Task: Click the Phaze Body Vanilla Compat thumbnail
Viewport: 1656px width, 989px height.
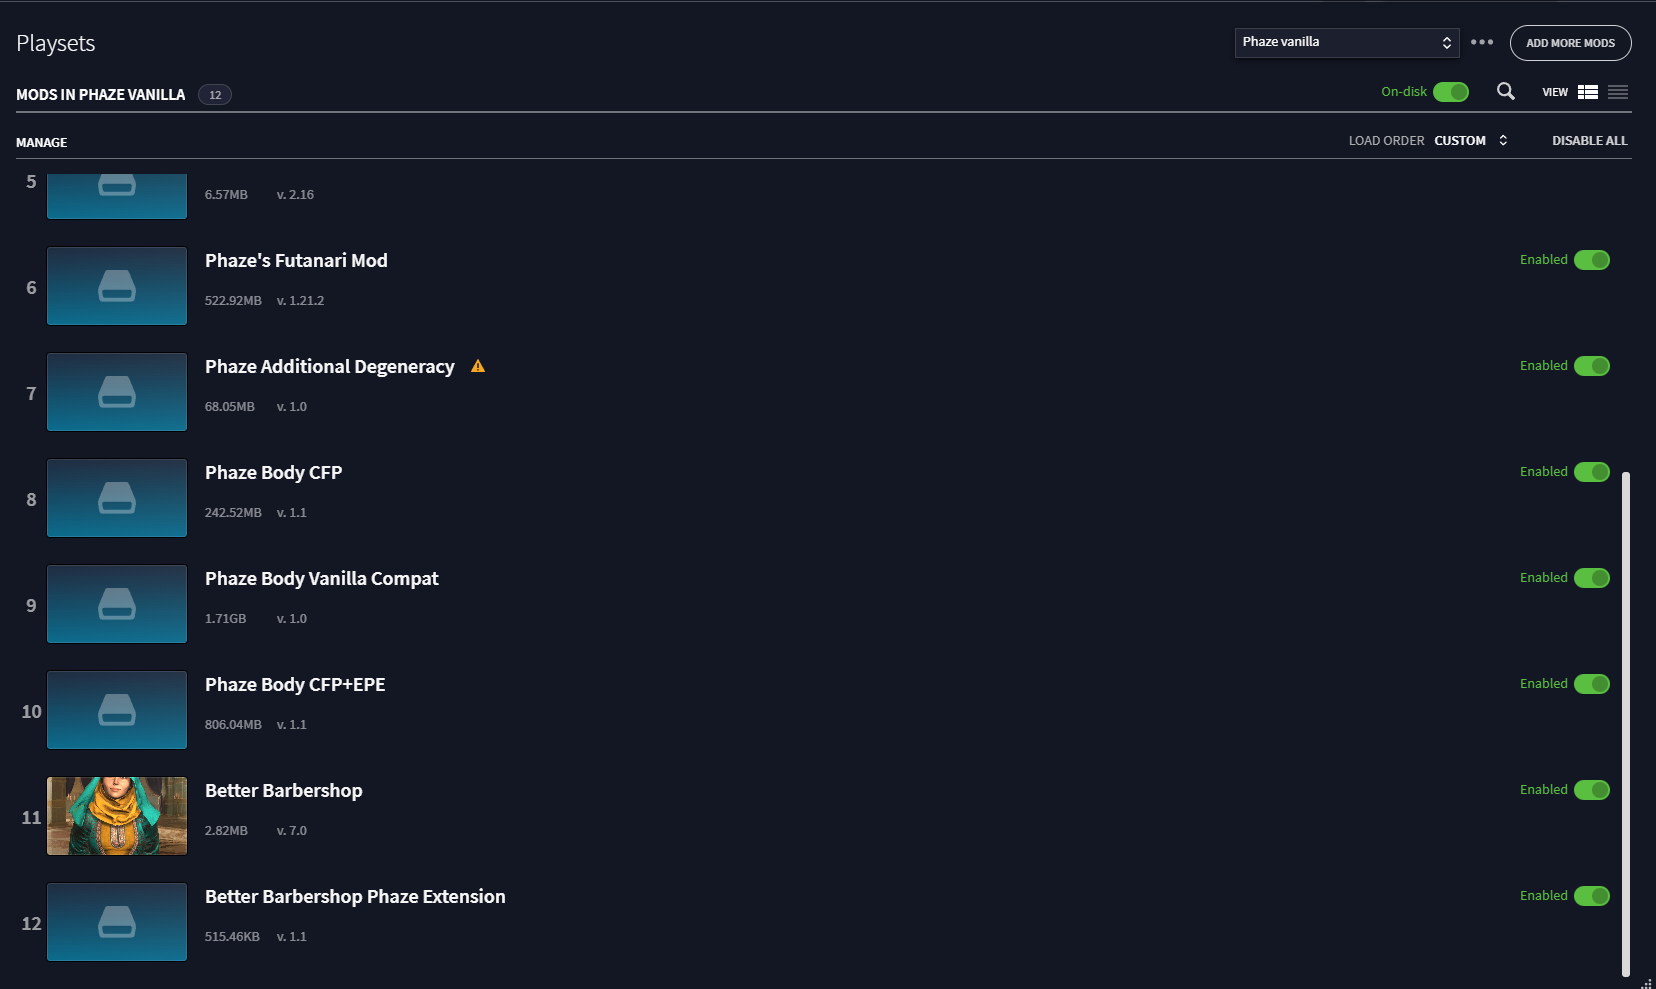Action: pos(117,604)
